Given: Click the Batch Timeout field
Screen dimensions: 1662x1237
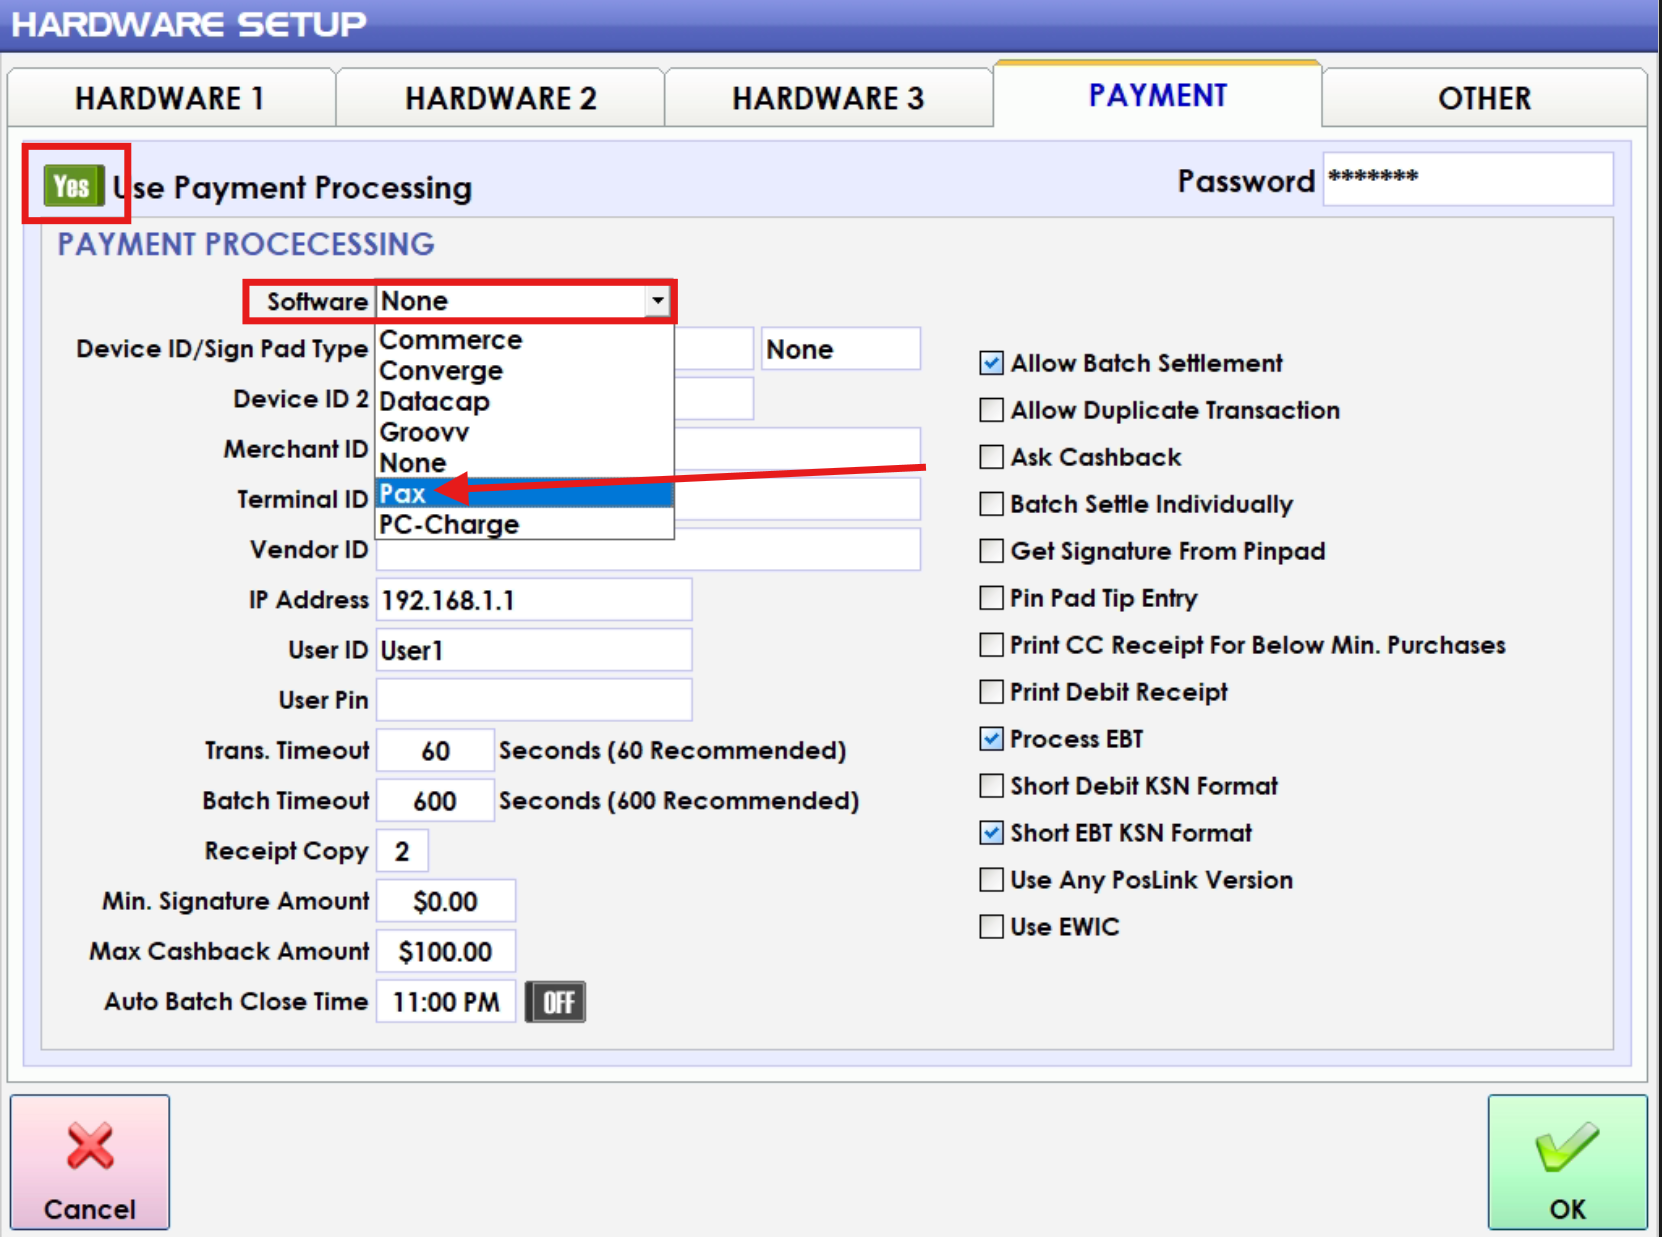Looking at the screenshot, I should [x=435, y=801].
